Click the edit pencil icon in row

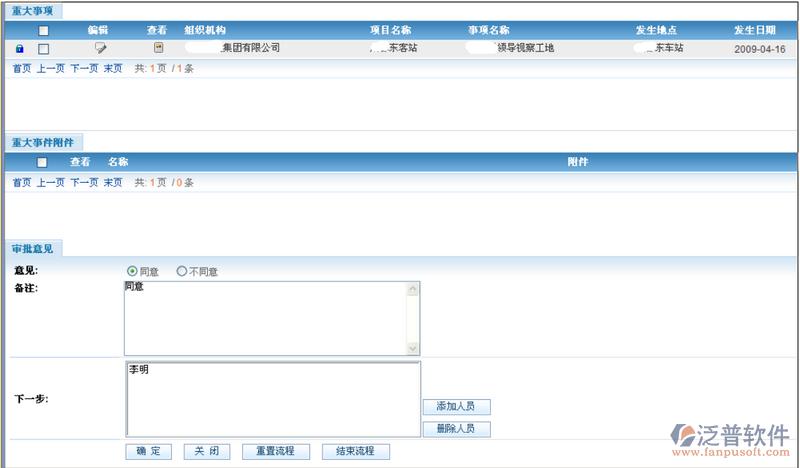(x=100, y=48)
